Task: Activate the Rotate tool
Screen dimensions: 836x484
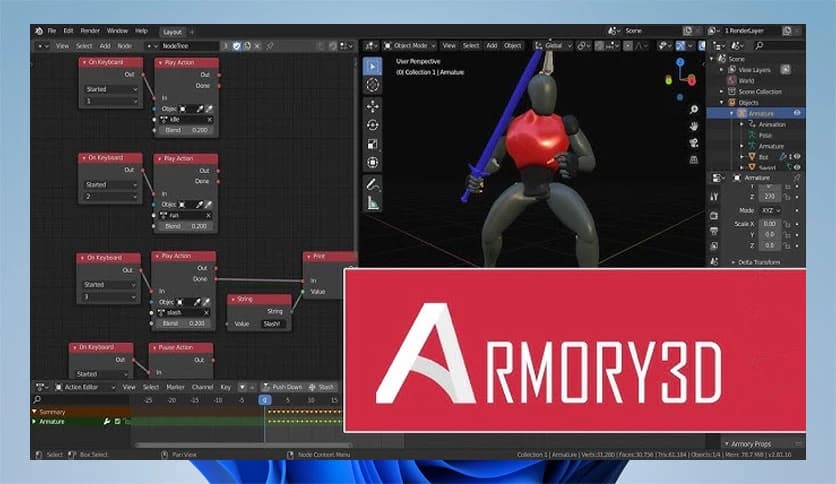Action: click(x=373, y=125)
